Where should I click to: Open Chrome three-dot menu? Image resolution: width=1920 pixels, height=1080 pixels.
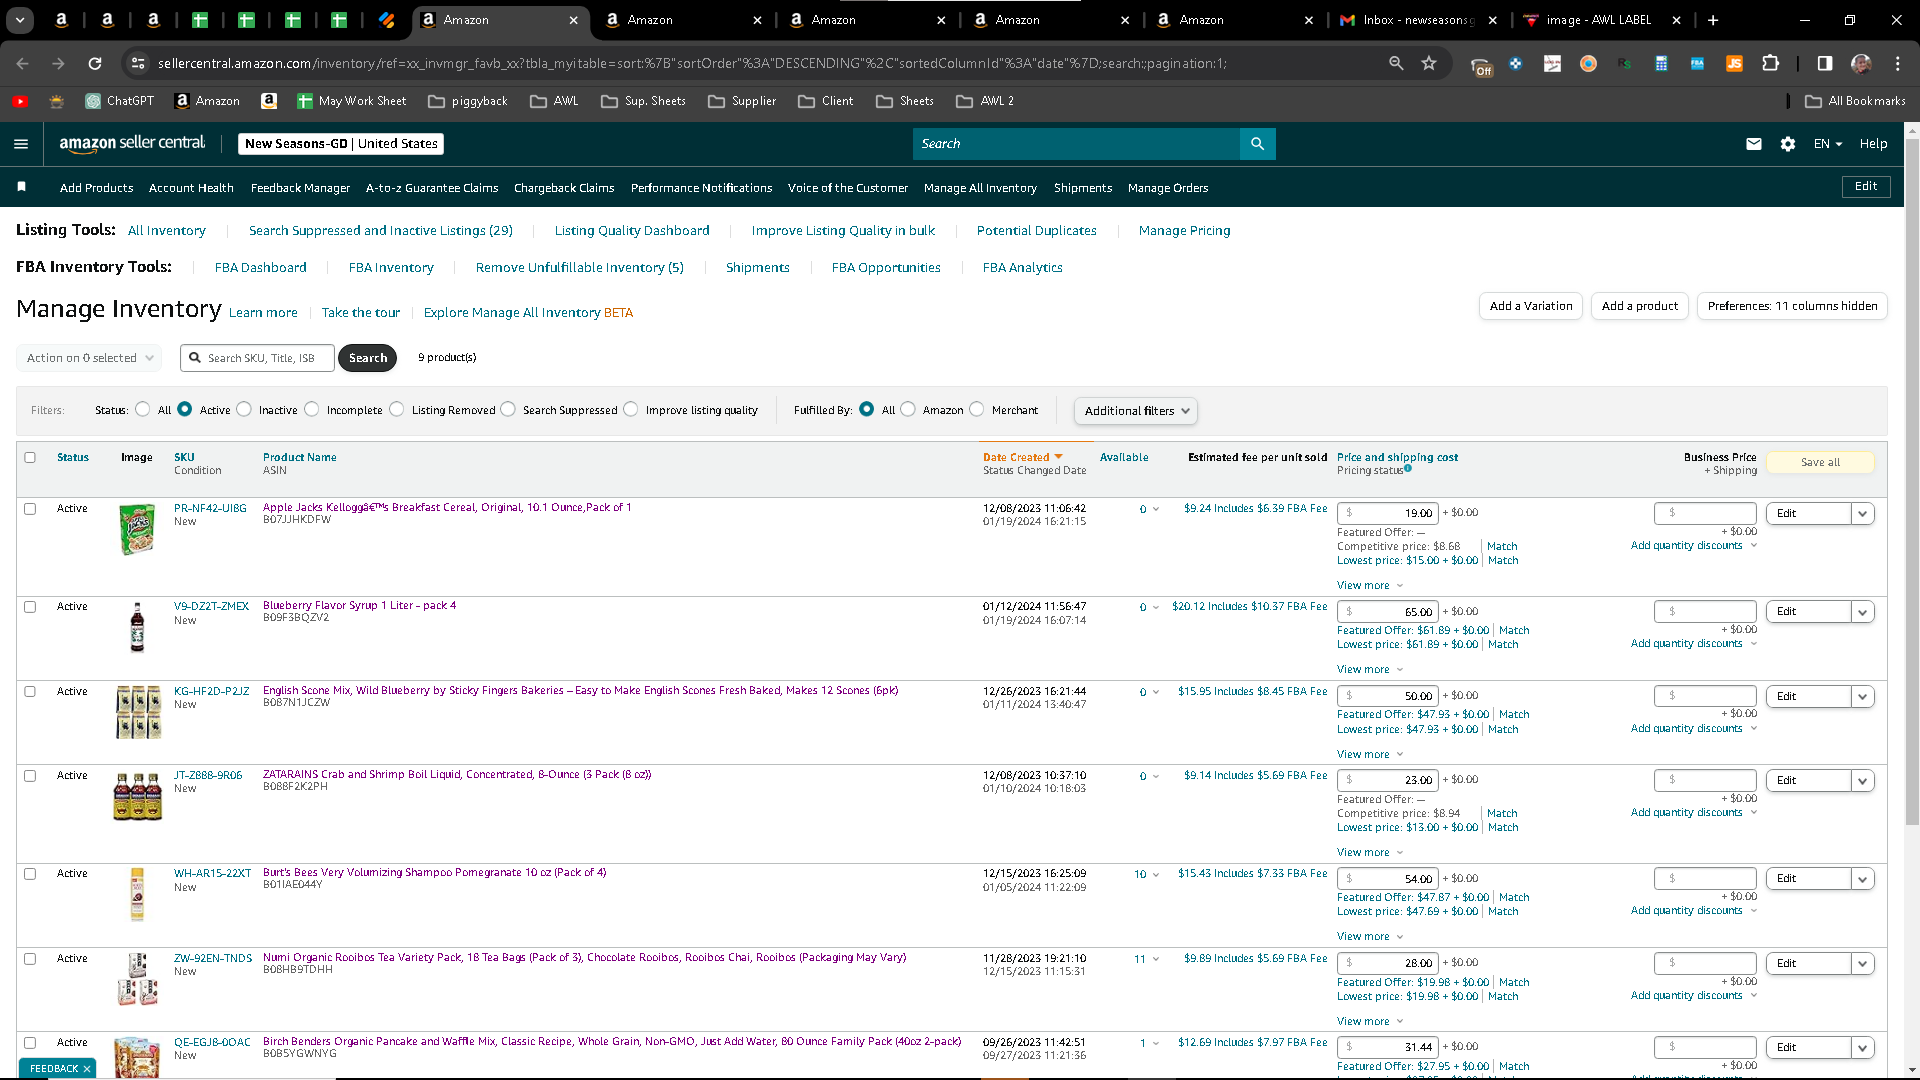[1898, 63]
